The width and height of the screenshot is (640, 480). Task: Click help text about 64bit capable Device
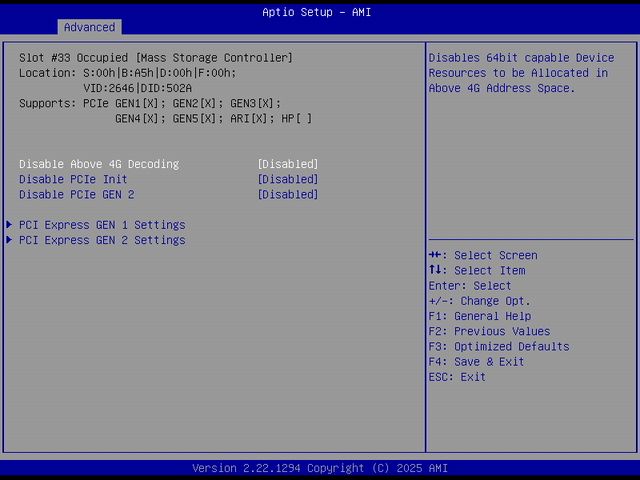coord(521,73)
